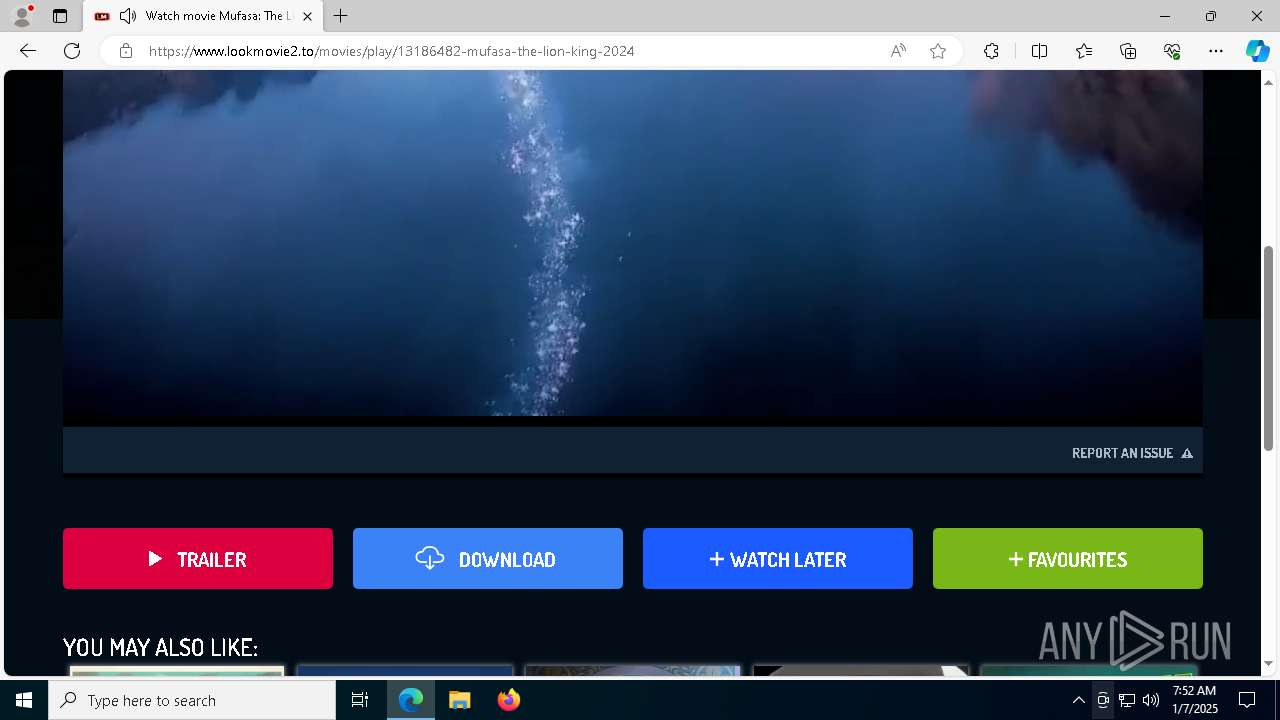Open Browser essentials icon
This screenshot has height=720, width=1280.
1172,51
